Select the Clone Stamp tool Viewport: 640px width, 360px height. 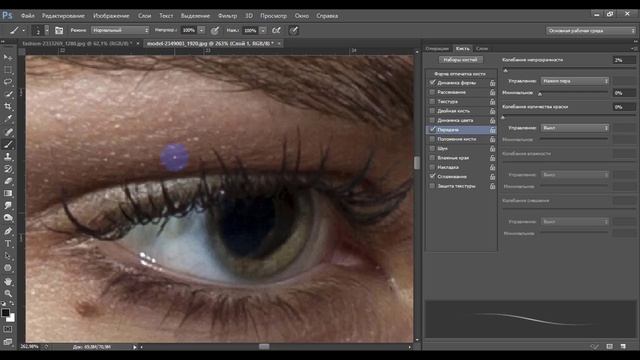[8, 157]
